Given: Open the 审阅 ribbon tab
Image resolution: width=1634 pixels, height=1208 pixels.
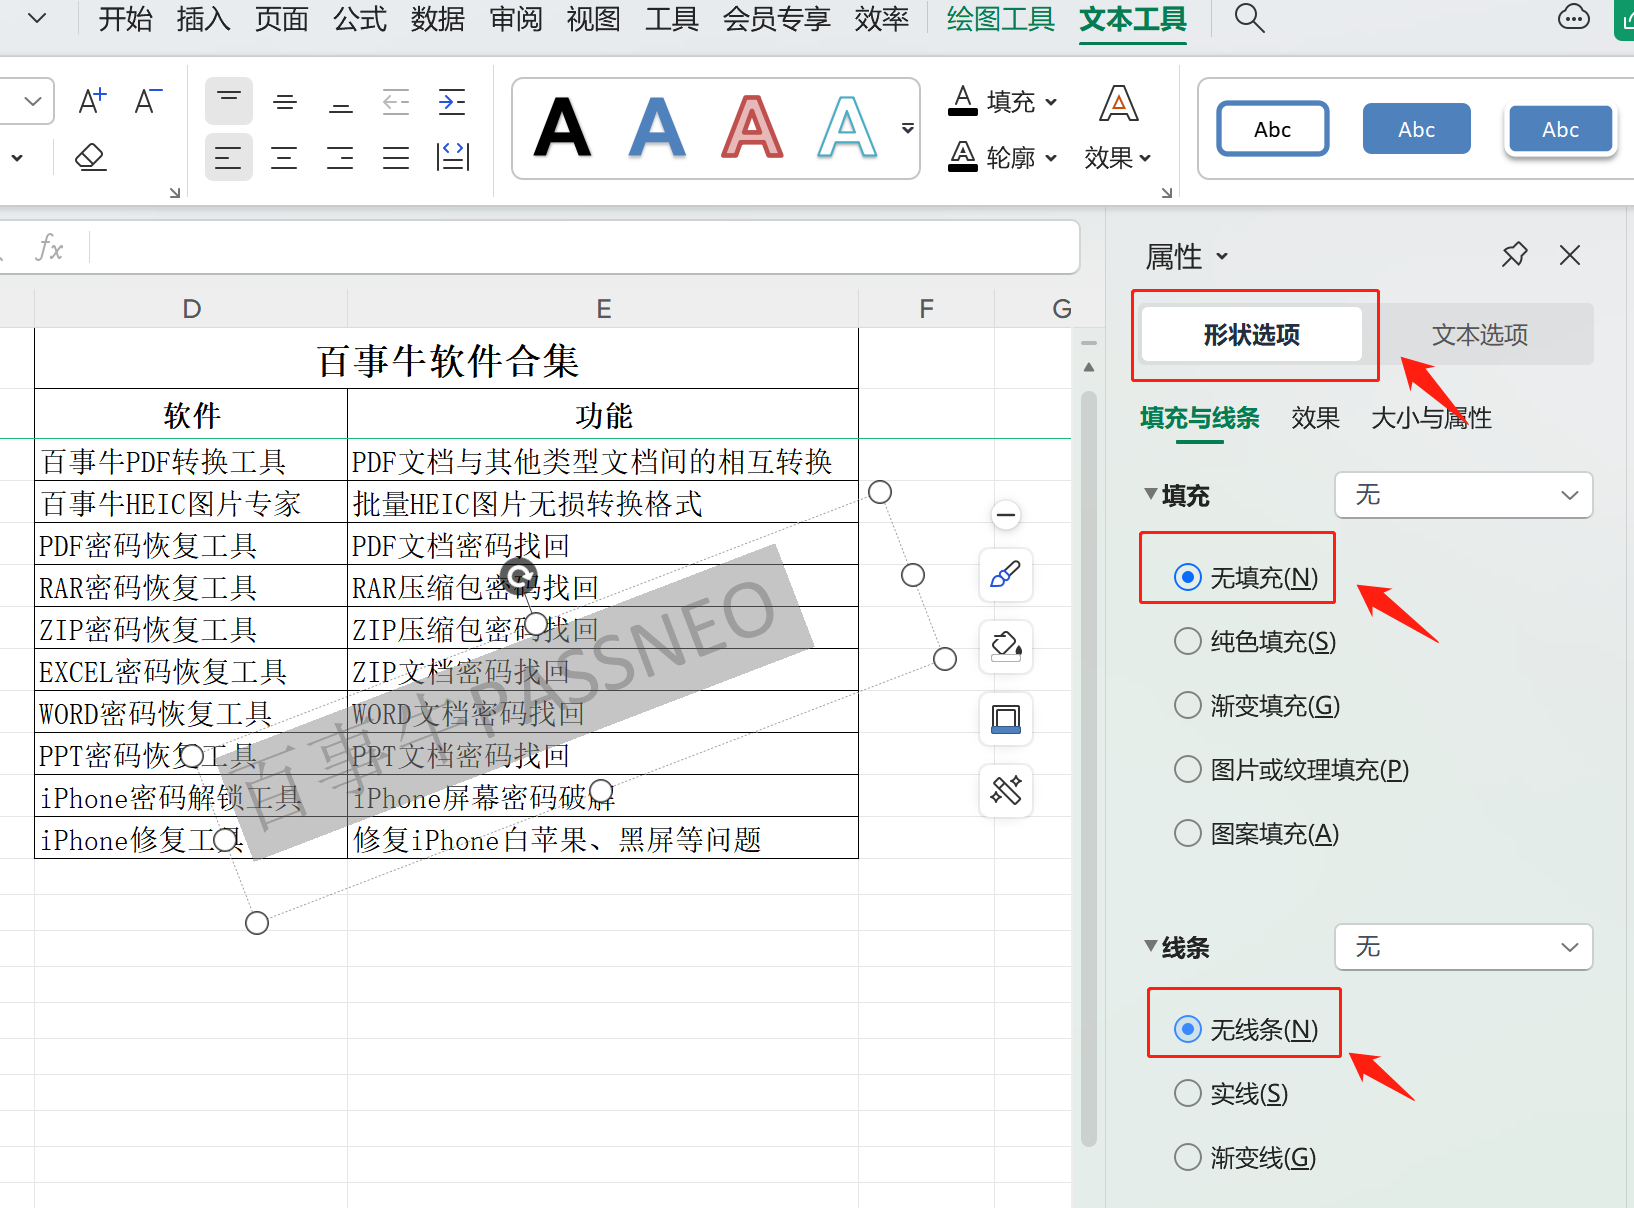Looking at the screenshot, I should coord(516,18).
